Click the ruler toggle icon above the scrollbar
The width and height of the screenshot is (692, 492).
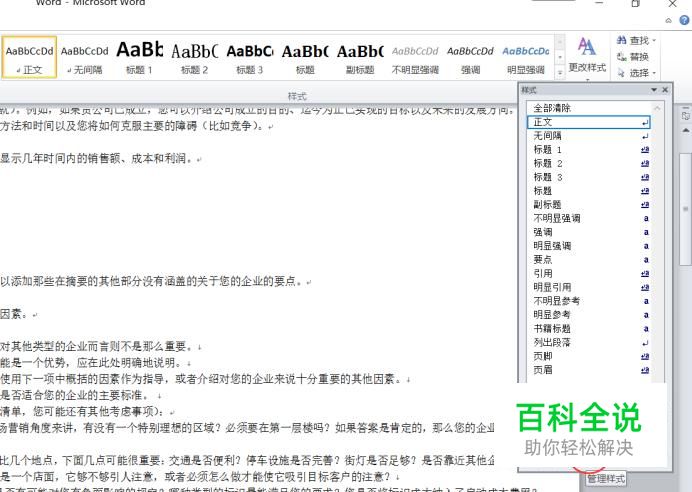point(685,116)
